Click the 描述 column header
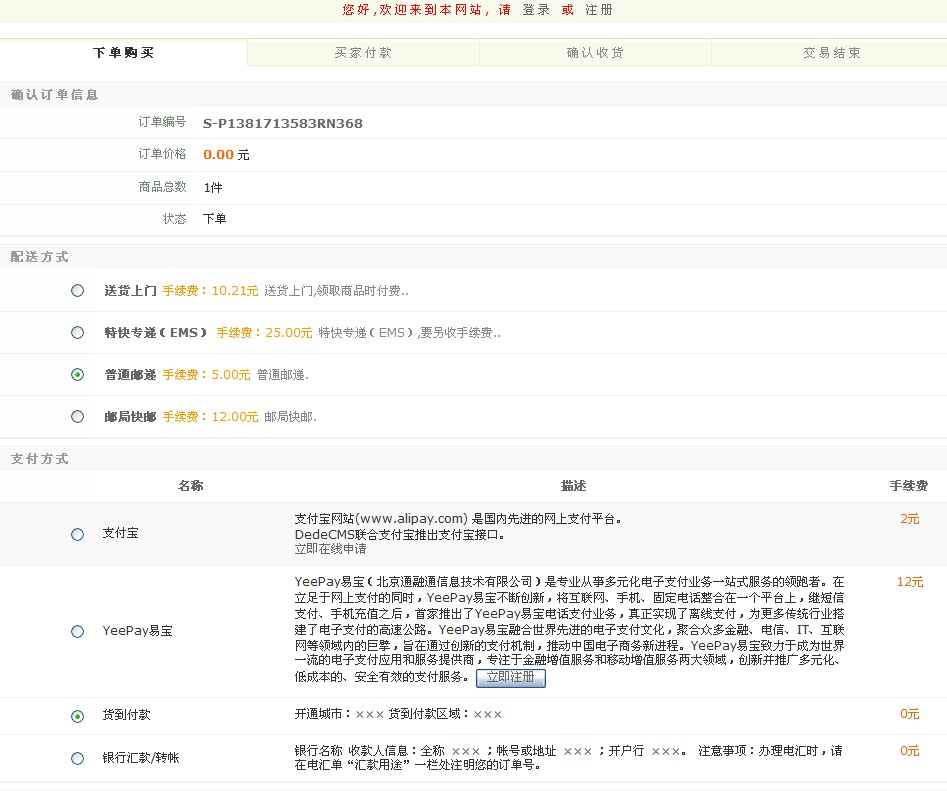Viewport: 947px width, 791px height. click(x=573, y=486)
